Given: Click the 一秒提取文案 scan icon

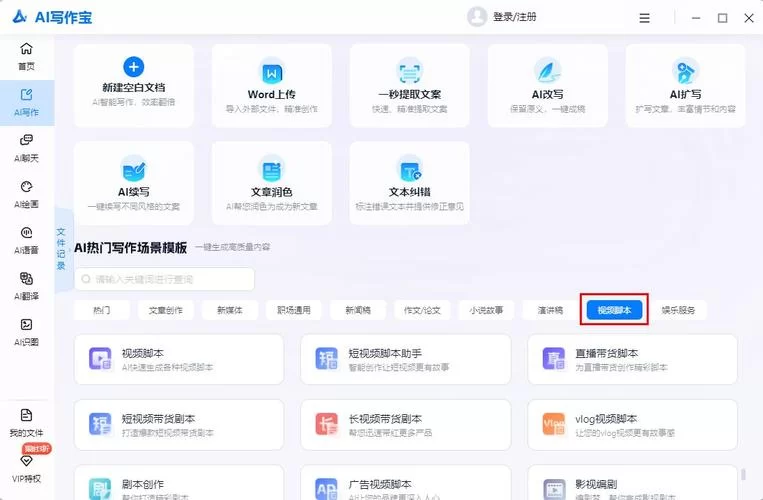Looking at the screenshot, I should [410, 73].
